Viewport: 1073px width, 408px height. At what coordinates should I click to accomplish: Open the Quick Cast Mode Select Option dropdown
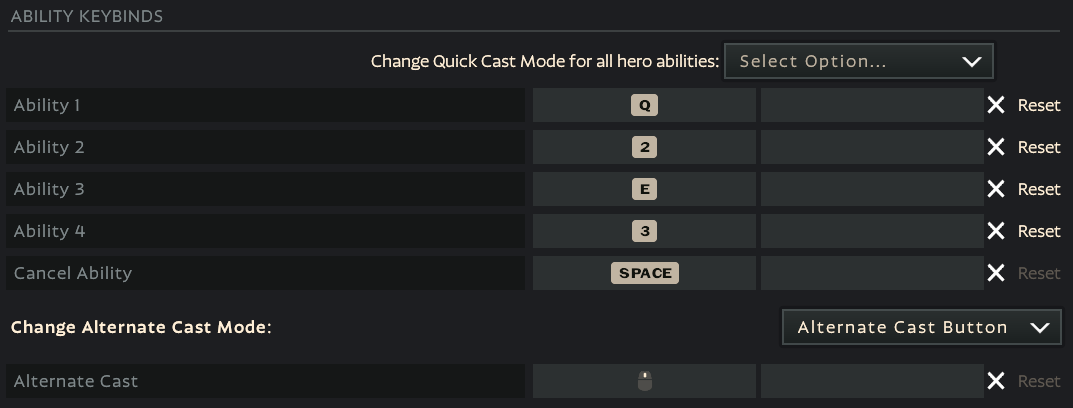[x=859, y=61]
